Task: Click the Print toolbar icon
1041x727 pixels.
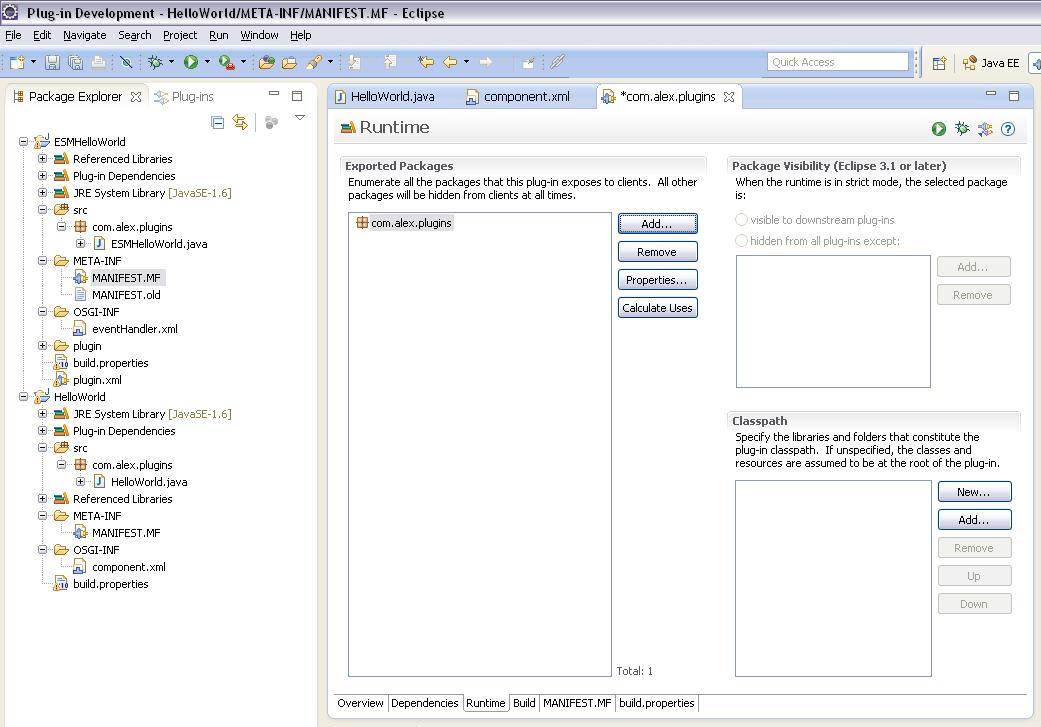Action: 98,62
